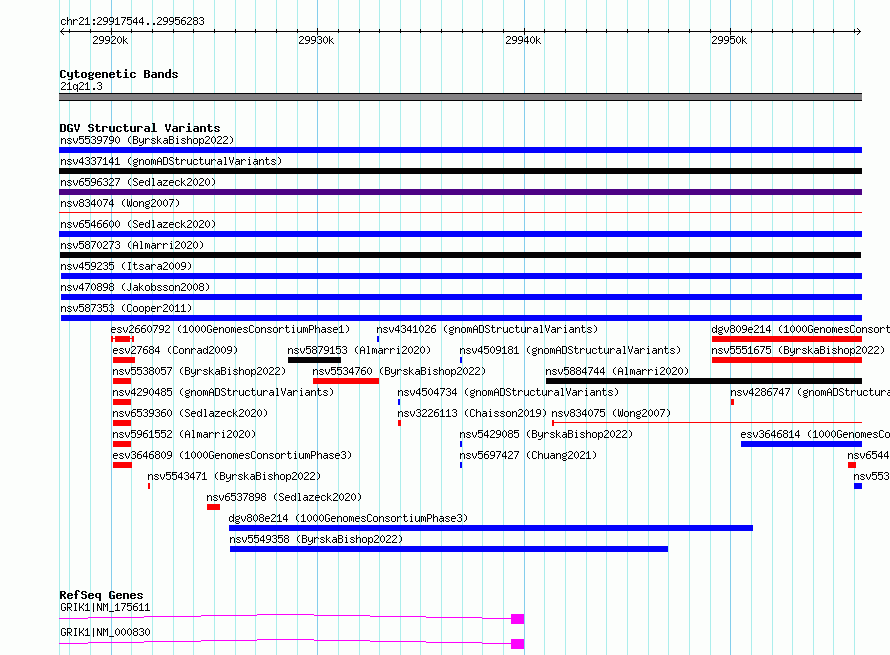890x655 pixels.
Task: Open nsv459235 Itsara2009 variant
Action: [x=126, y=266]
